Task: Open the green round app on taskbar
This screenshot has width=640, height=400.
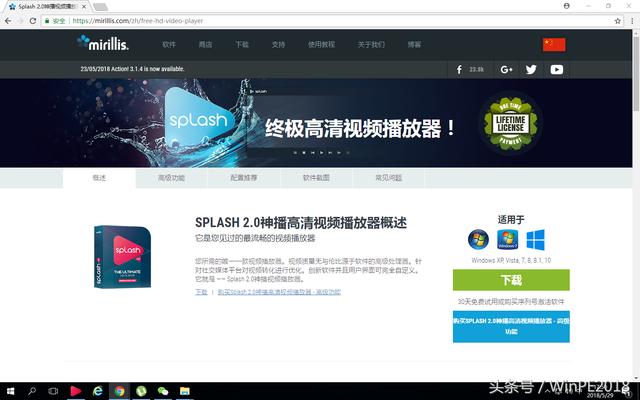Action: click(x=141, y=391)
